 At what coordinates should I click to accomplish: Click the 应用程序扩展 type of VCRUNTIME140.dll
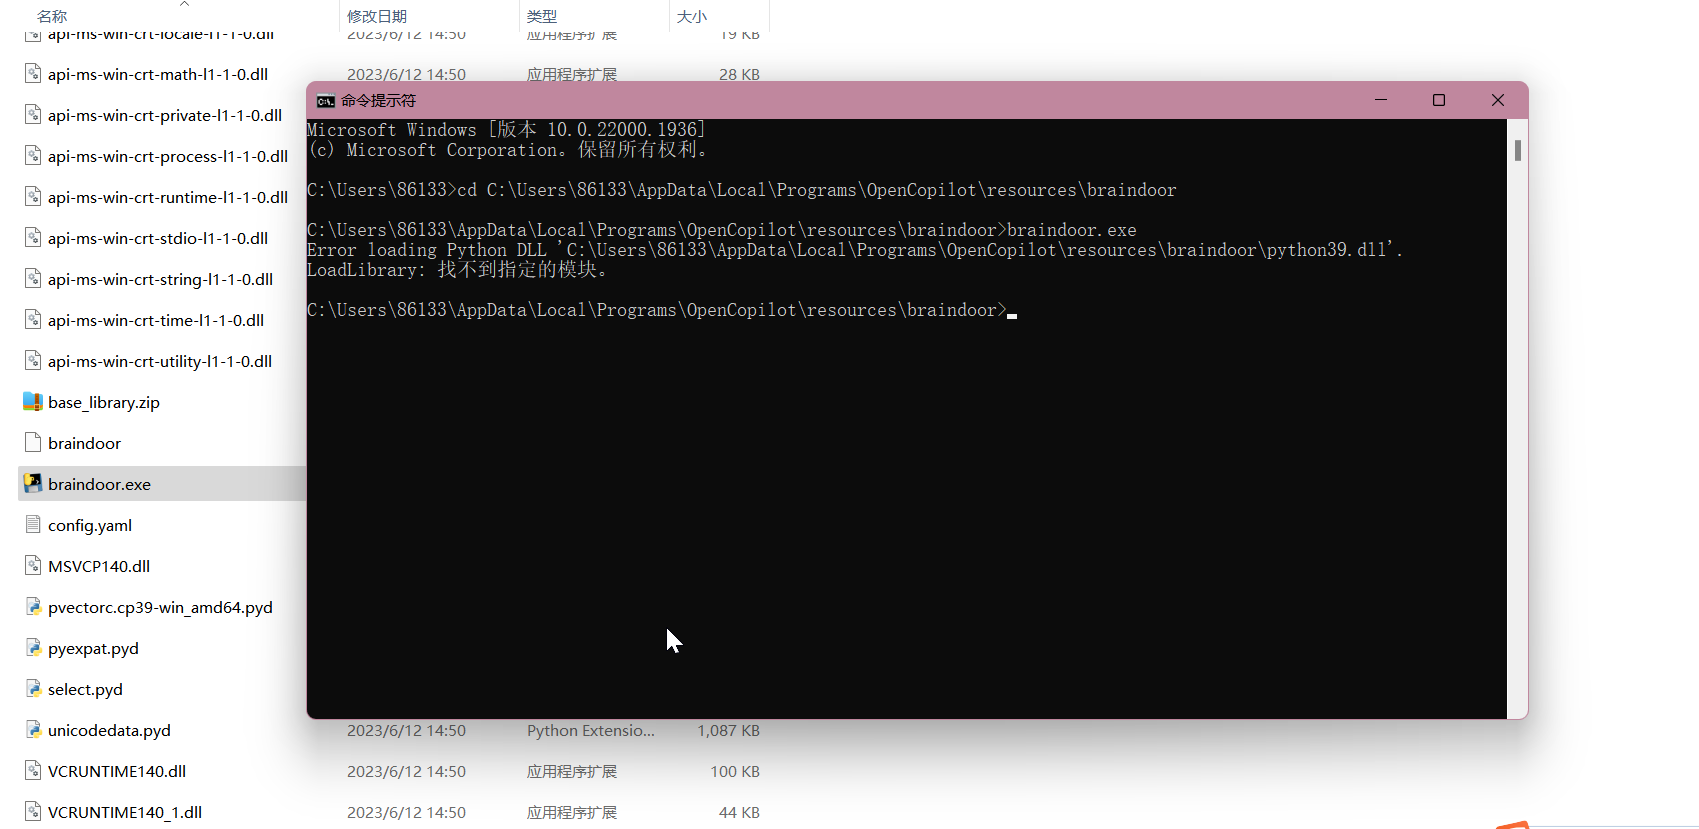coord(572,772)
